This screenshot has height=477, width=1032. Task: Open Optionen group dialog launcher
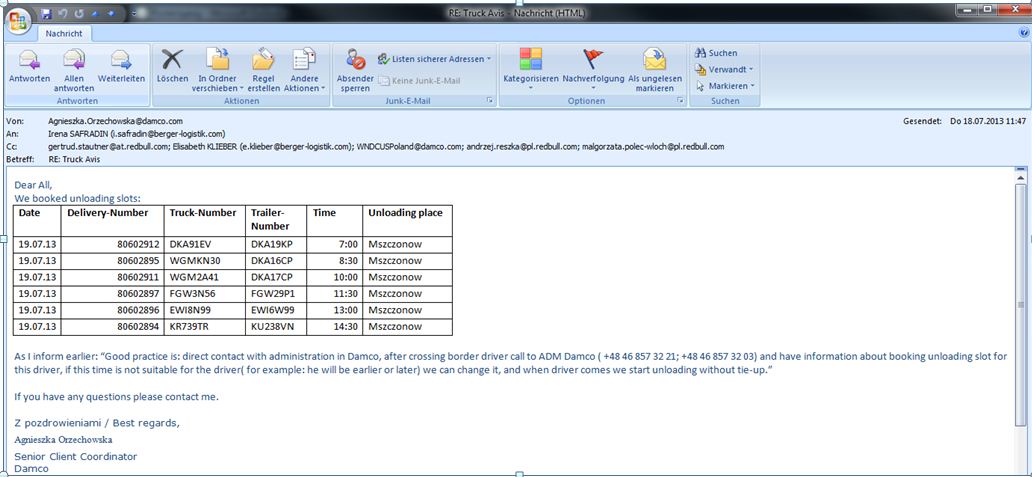(x=681, y=101)
